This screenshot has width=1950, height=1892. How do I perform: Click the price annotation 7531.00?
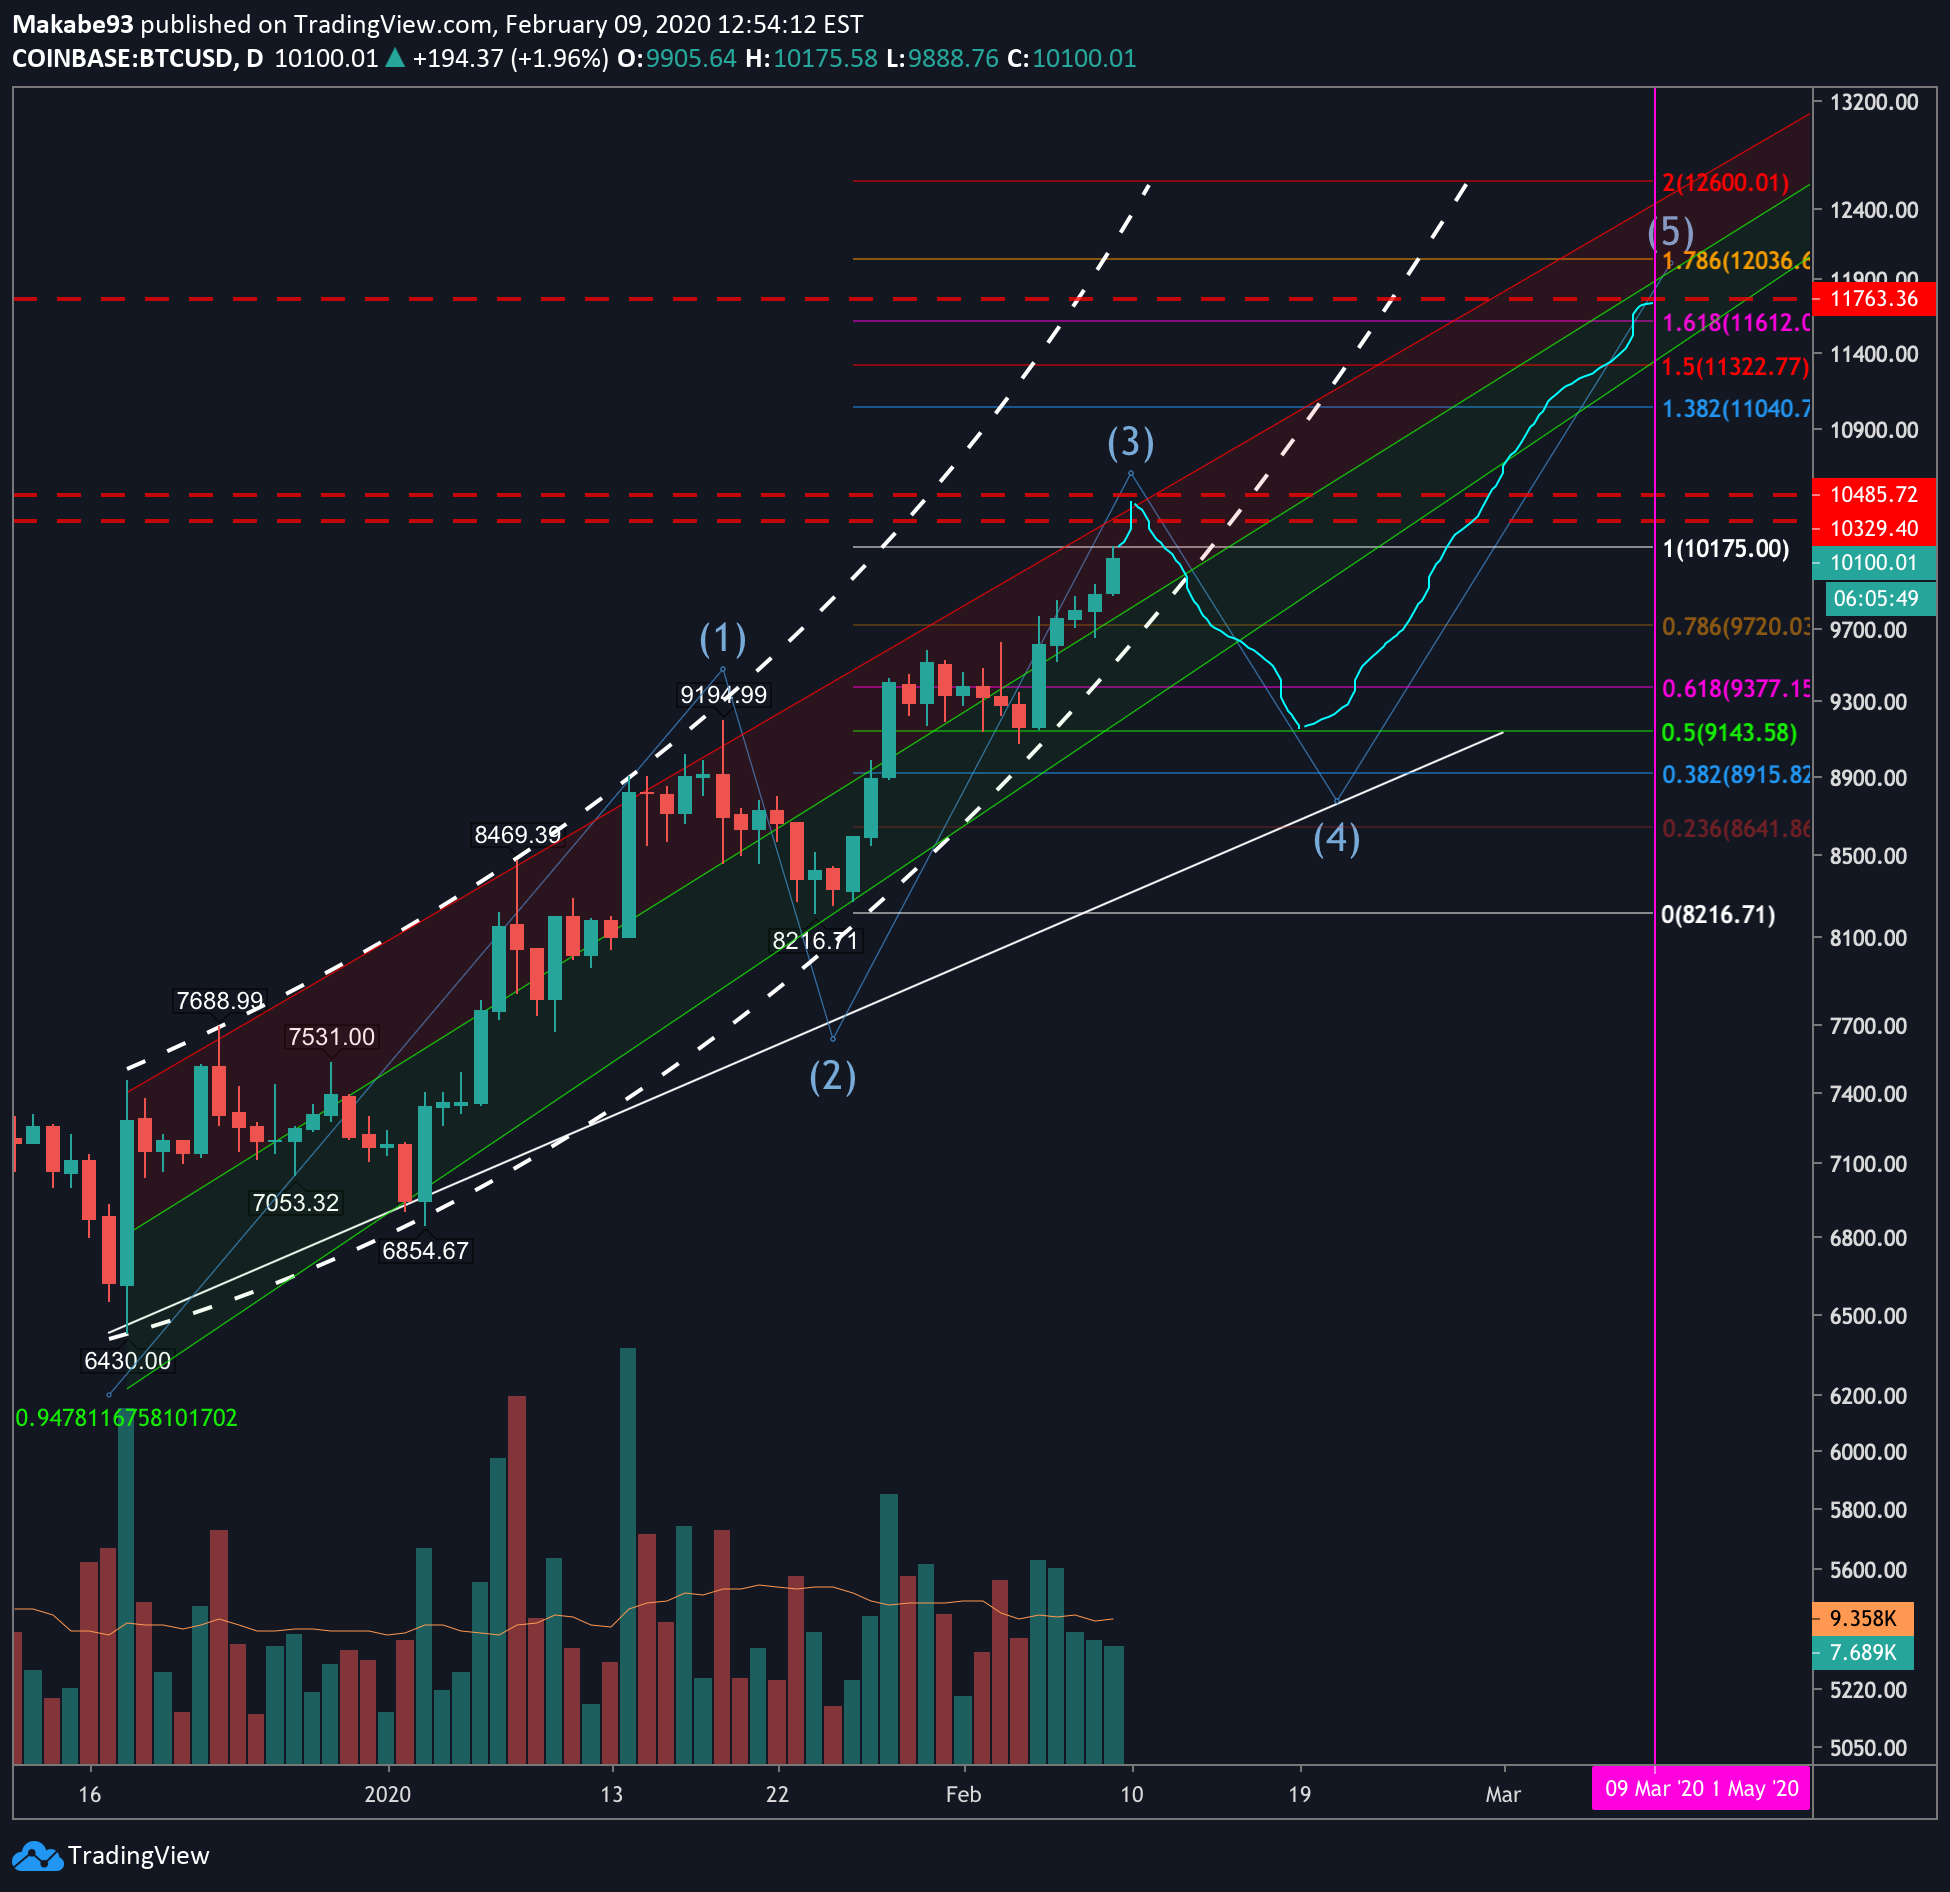pos(331,1036)
